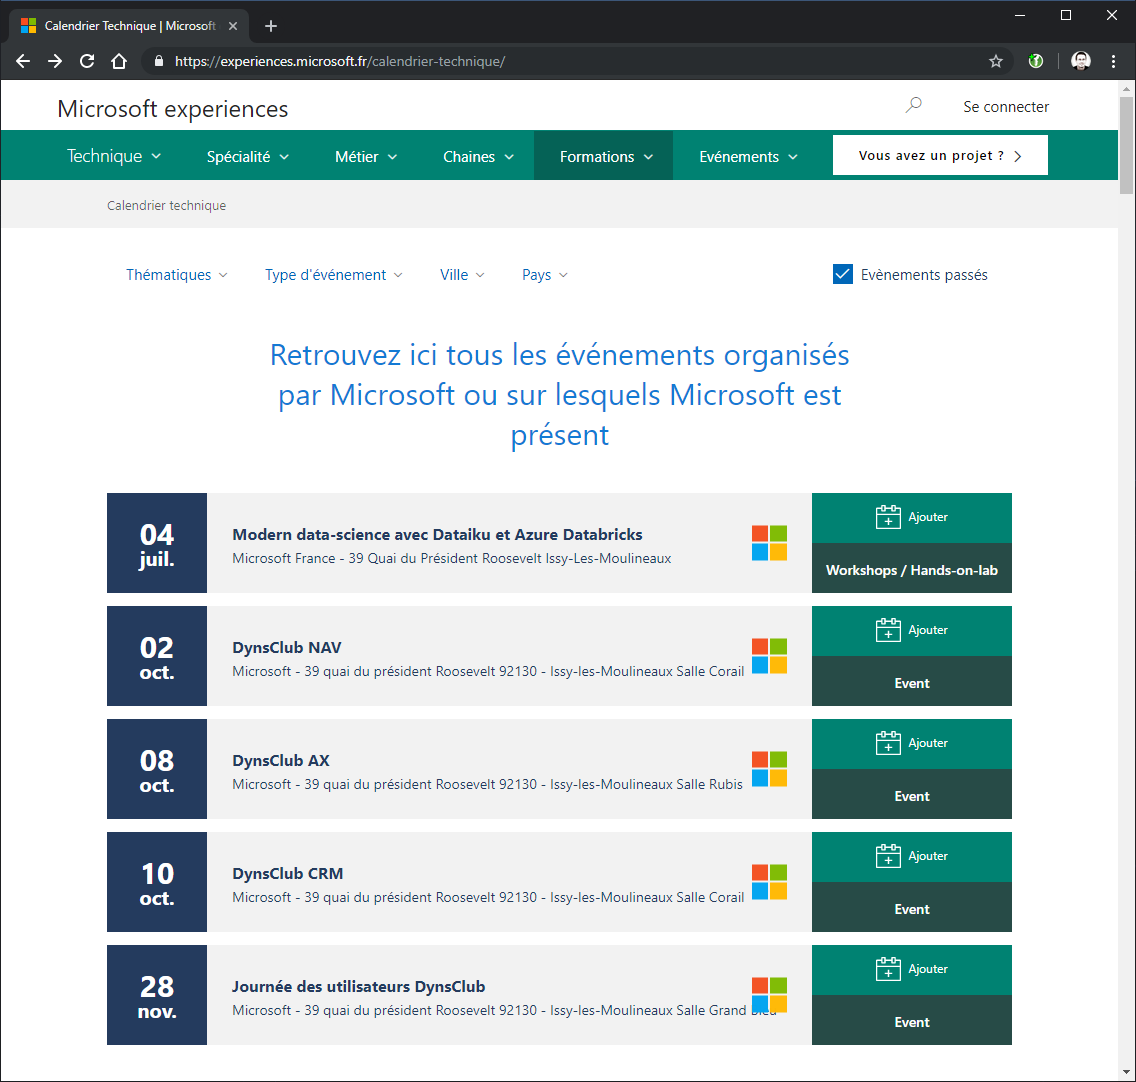
Task: Click the browser address bar URL
Action: [x=340, y=62]
